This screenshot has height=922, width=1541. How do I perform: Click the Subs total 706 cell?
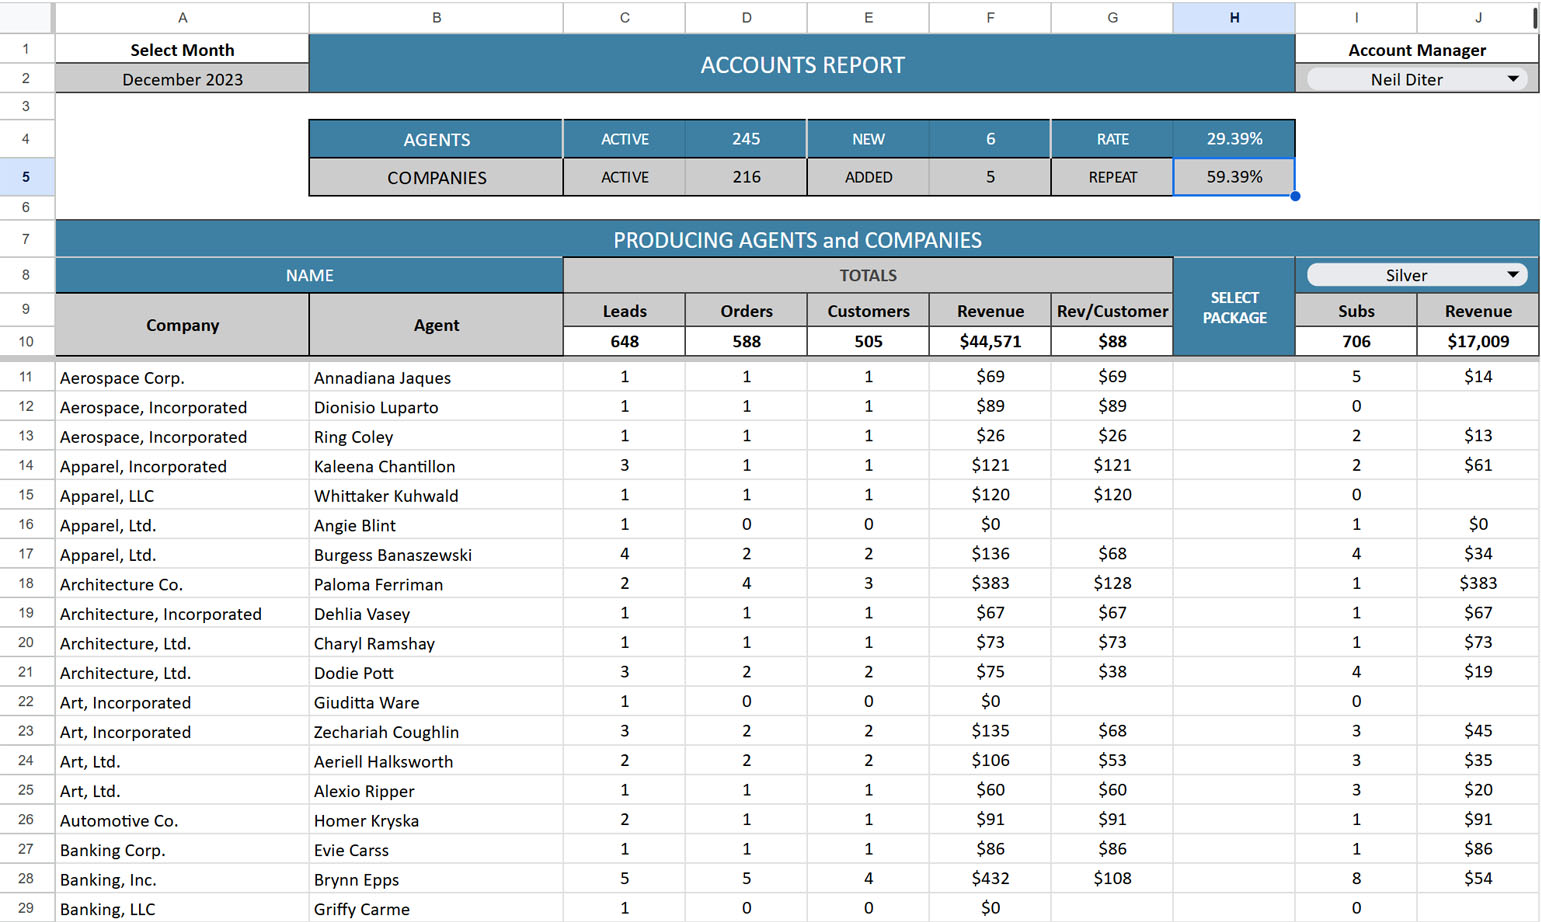click(1355, 341)
